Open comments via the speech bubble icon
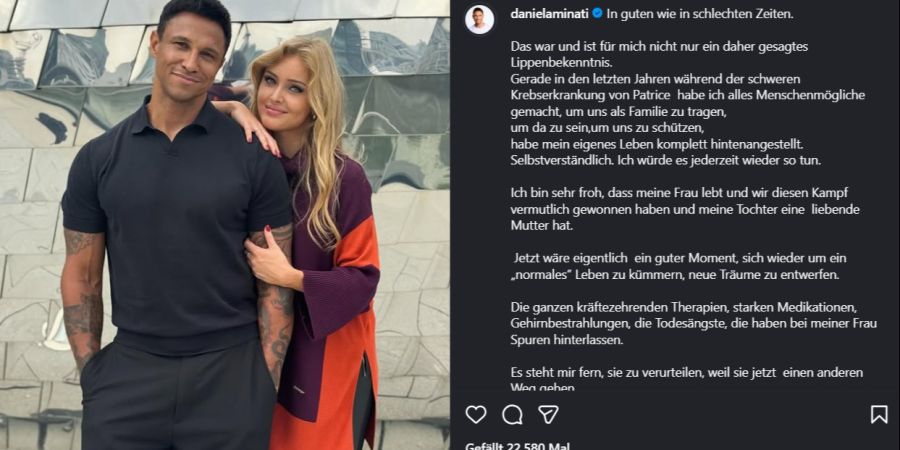Screen dimensions: 900x450 [x=512, y=414]
